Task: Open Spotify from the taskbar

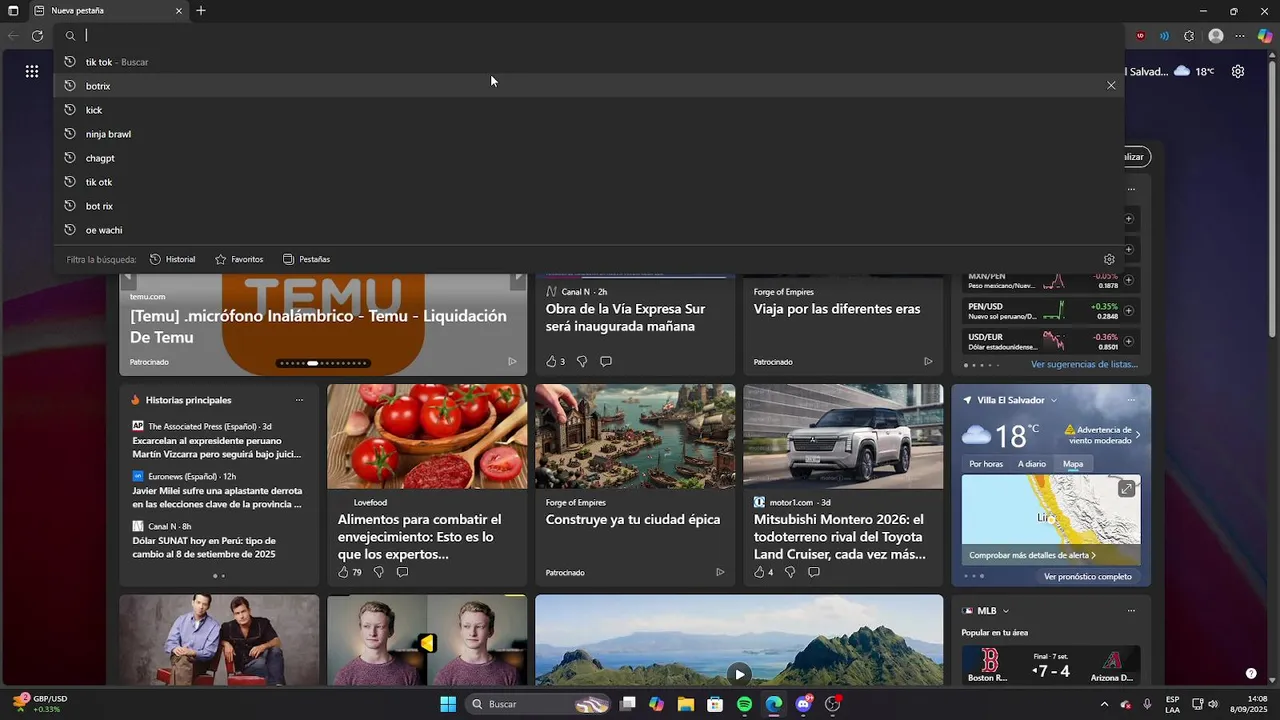Action: [744, 704]
